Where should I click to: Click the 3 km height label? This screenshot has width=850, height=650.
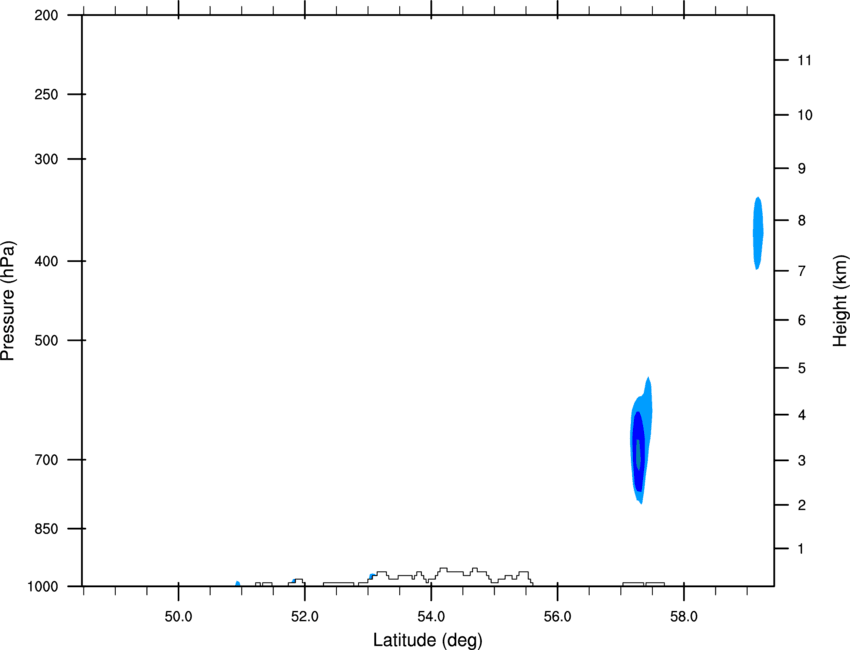click(x=802, y=461)
